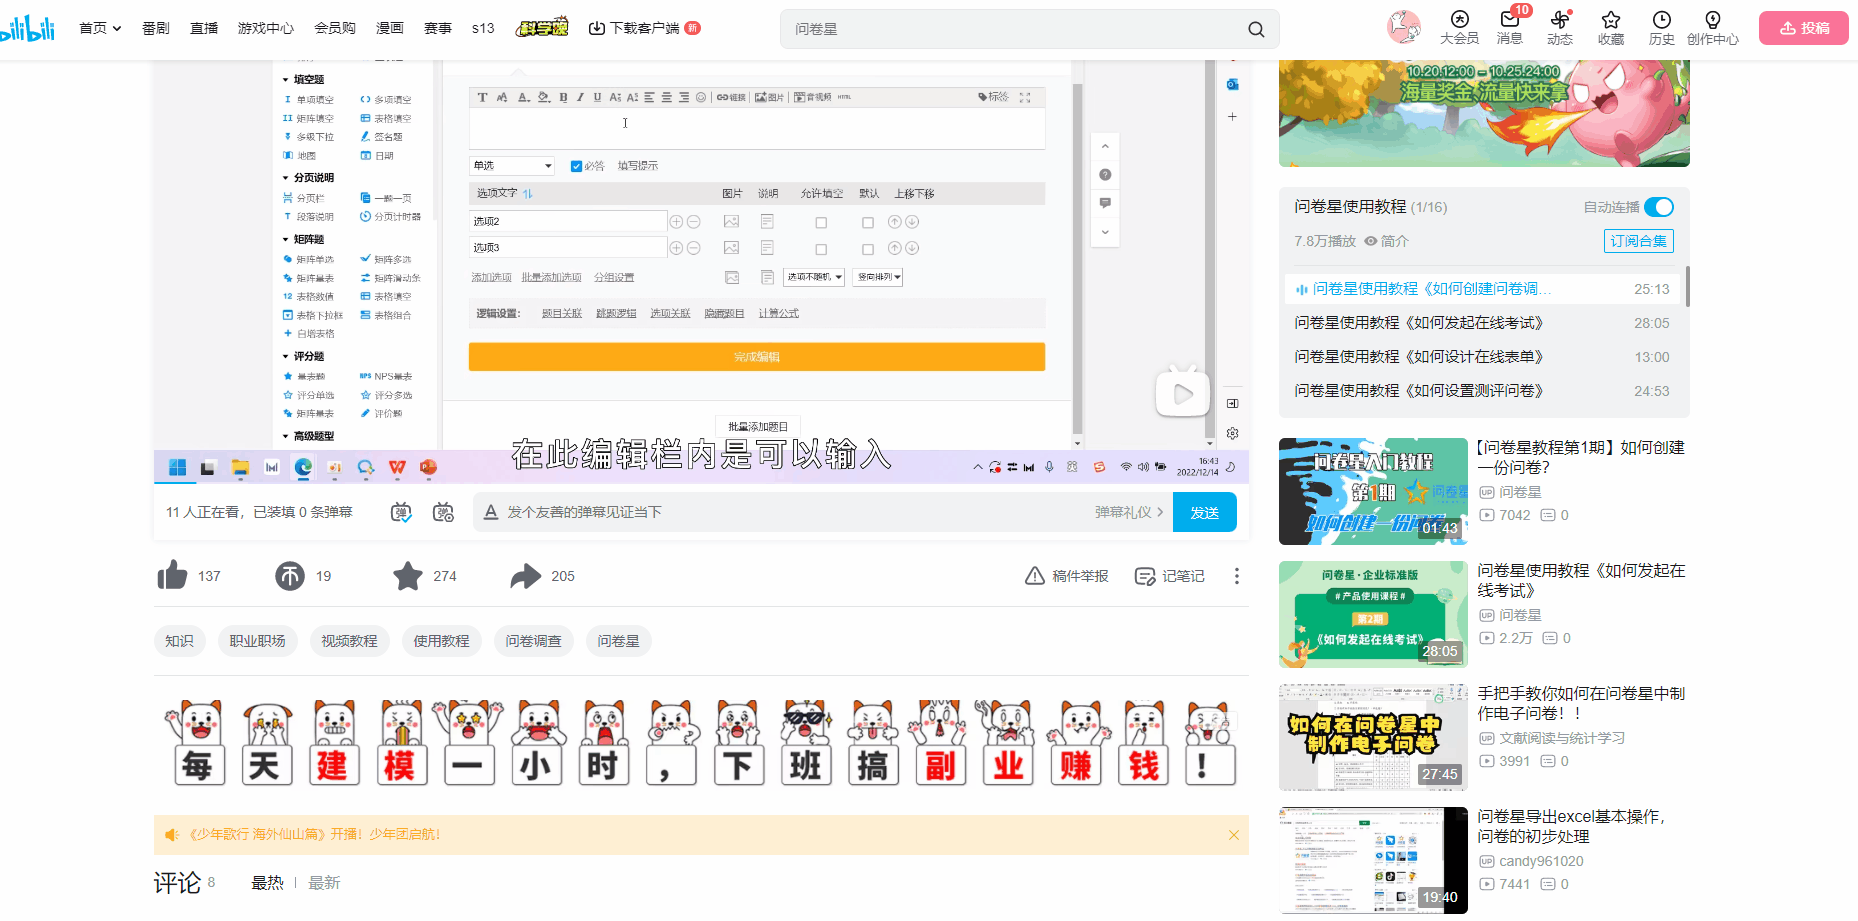Screen dimensions: 1858x921
Task: Click the Windows Start icon in video taskbar
Action: coord(178,467)
